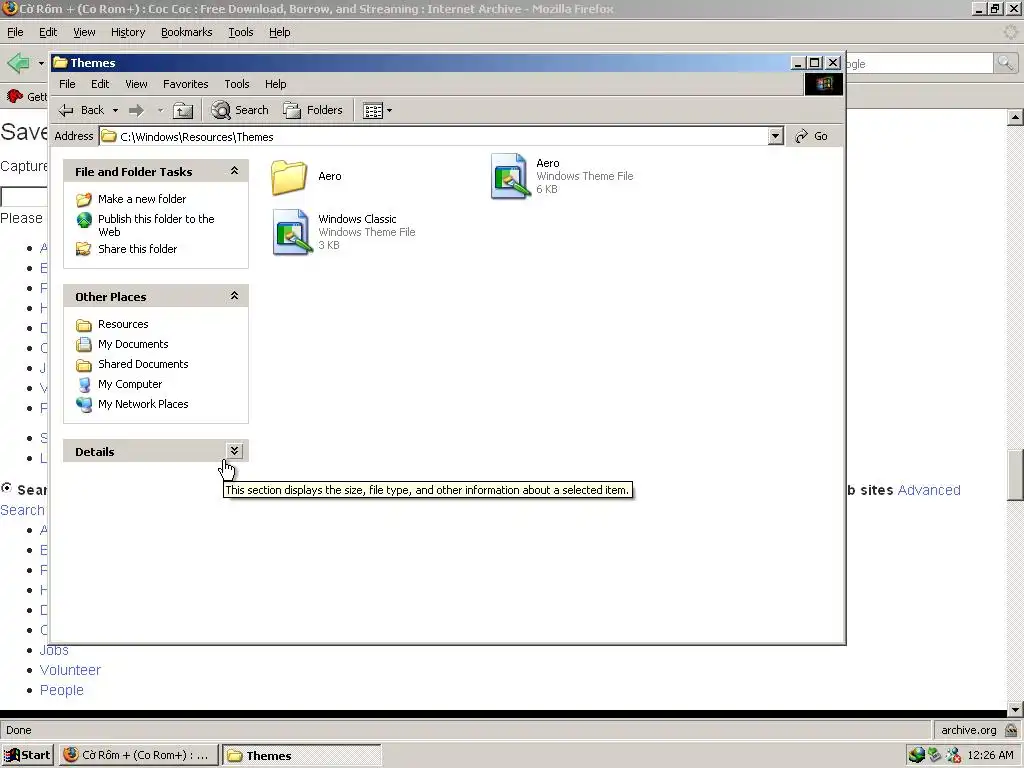
Task: Go up one folder level icon
Action: pyautogui.click(x=183, y=110)
